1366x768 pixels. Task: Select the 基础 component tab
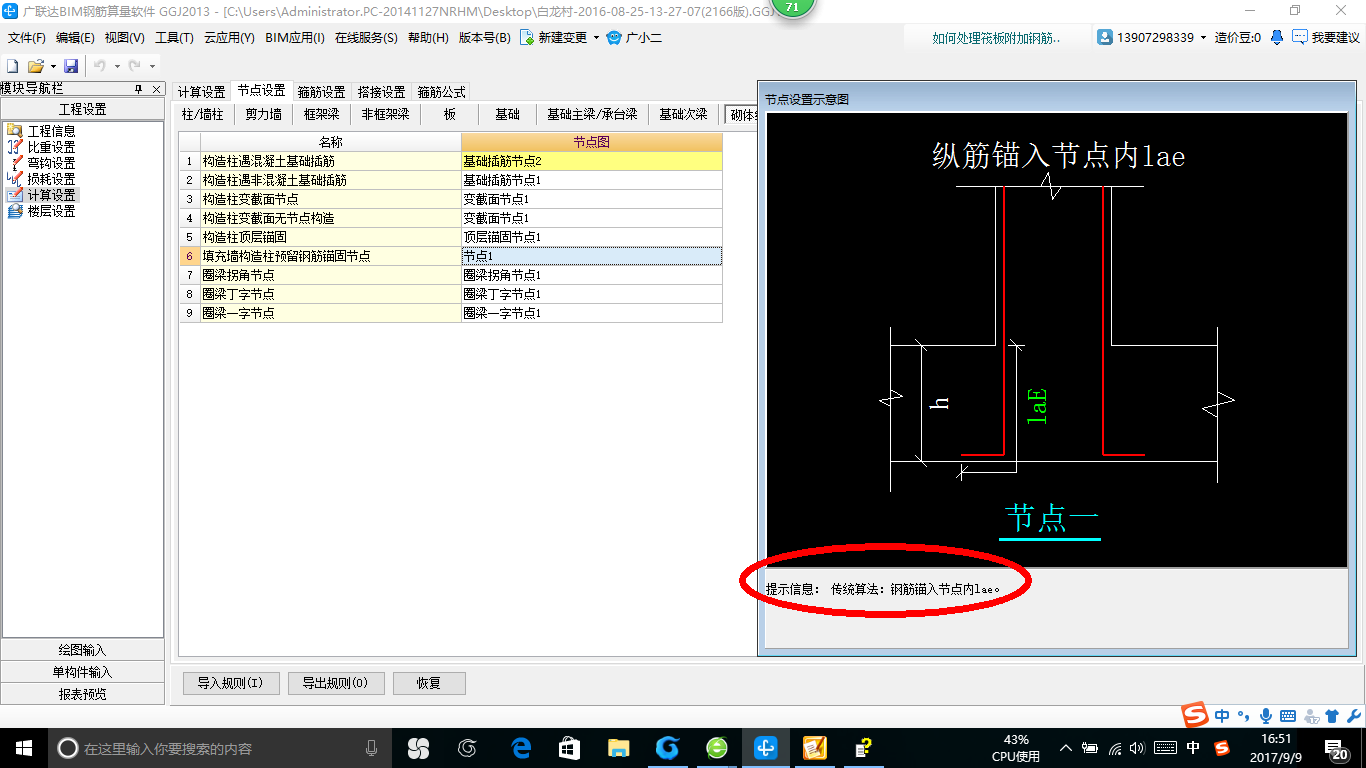click(x=508, y=114)
